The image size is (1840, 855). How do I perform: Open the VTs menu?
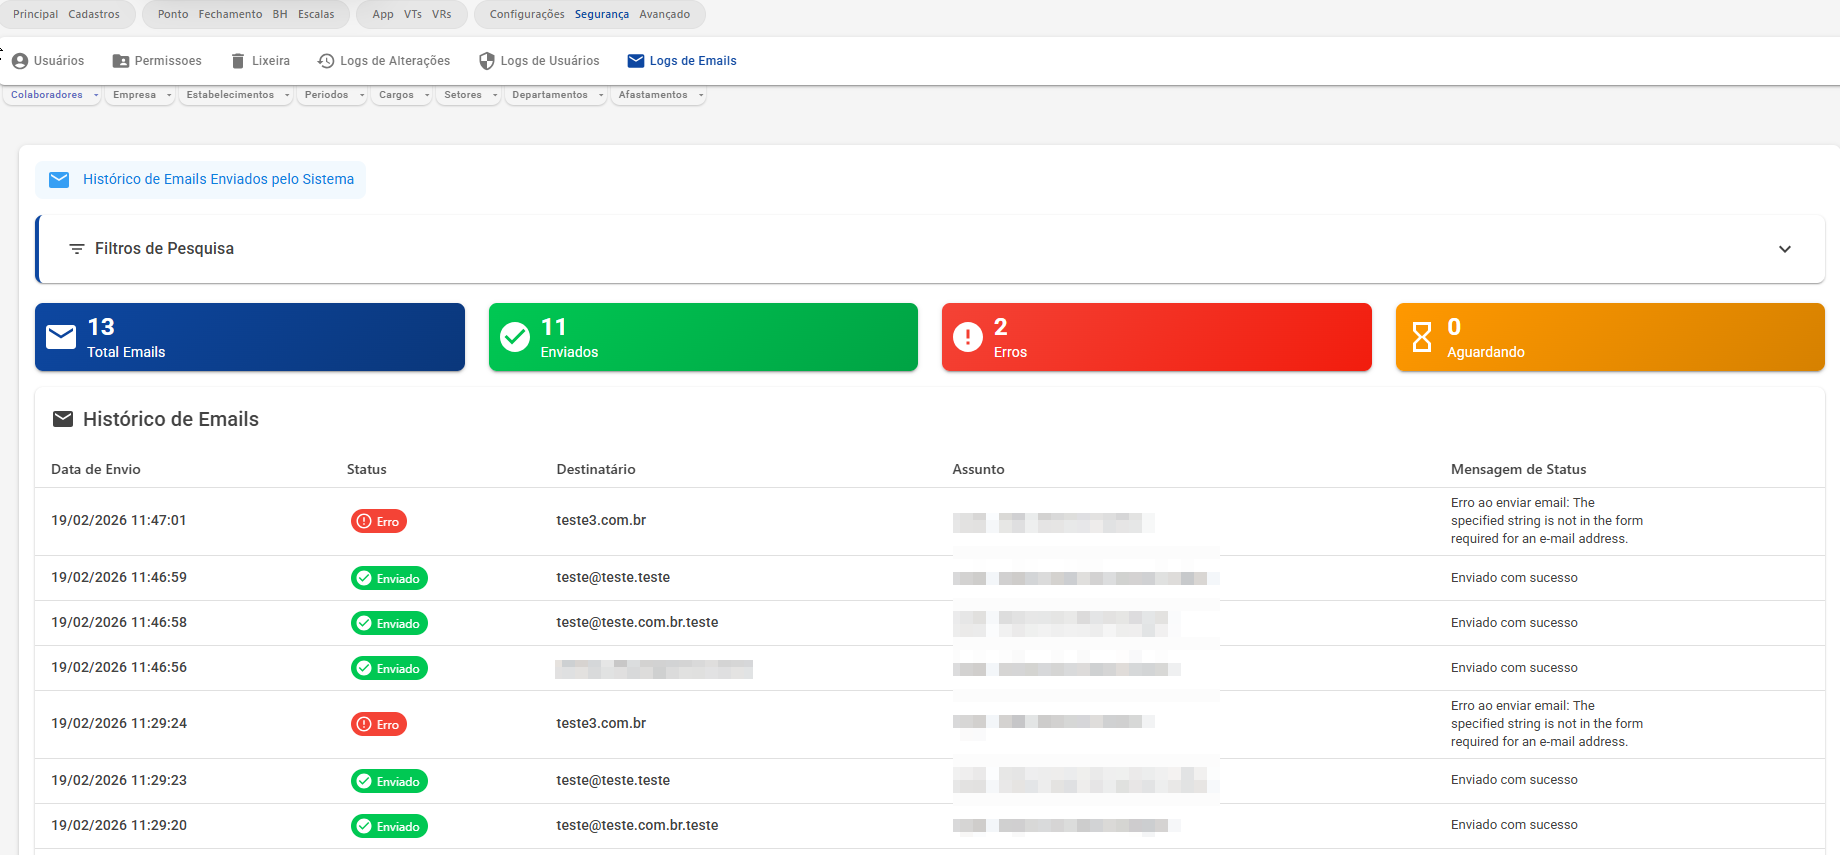coord(413,15)
